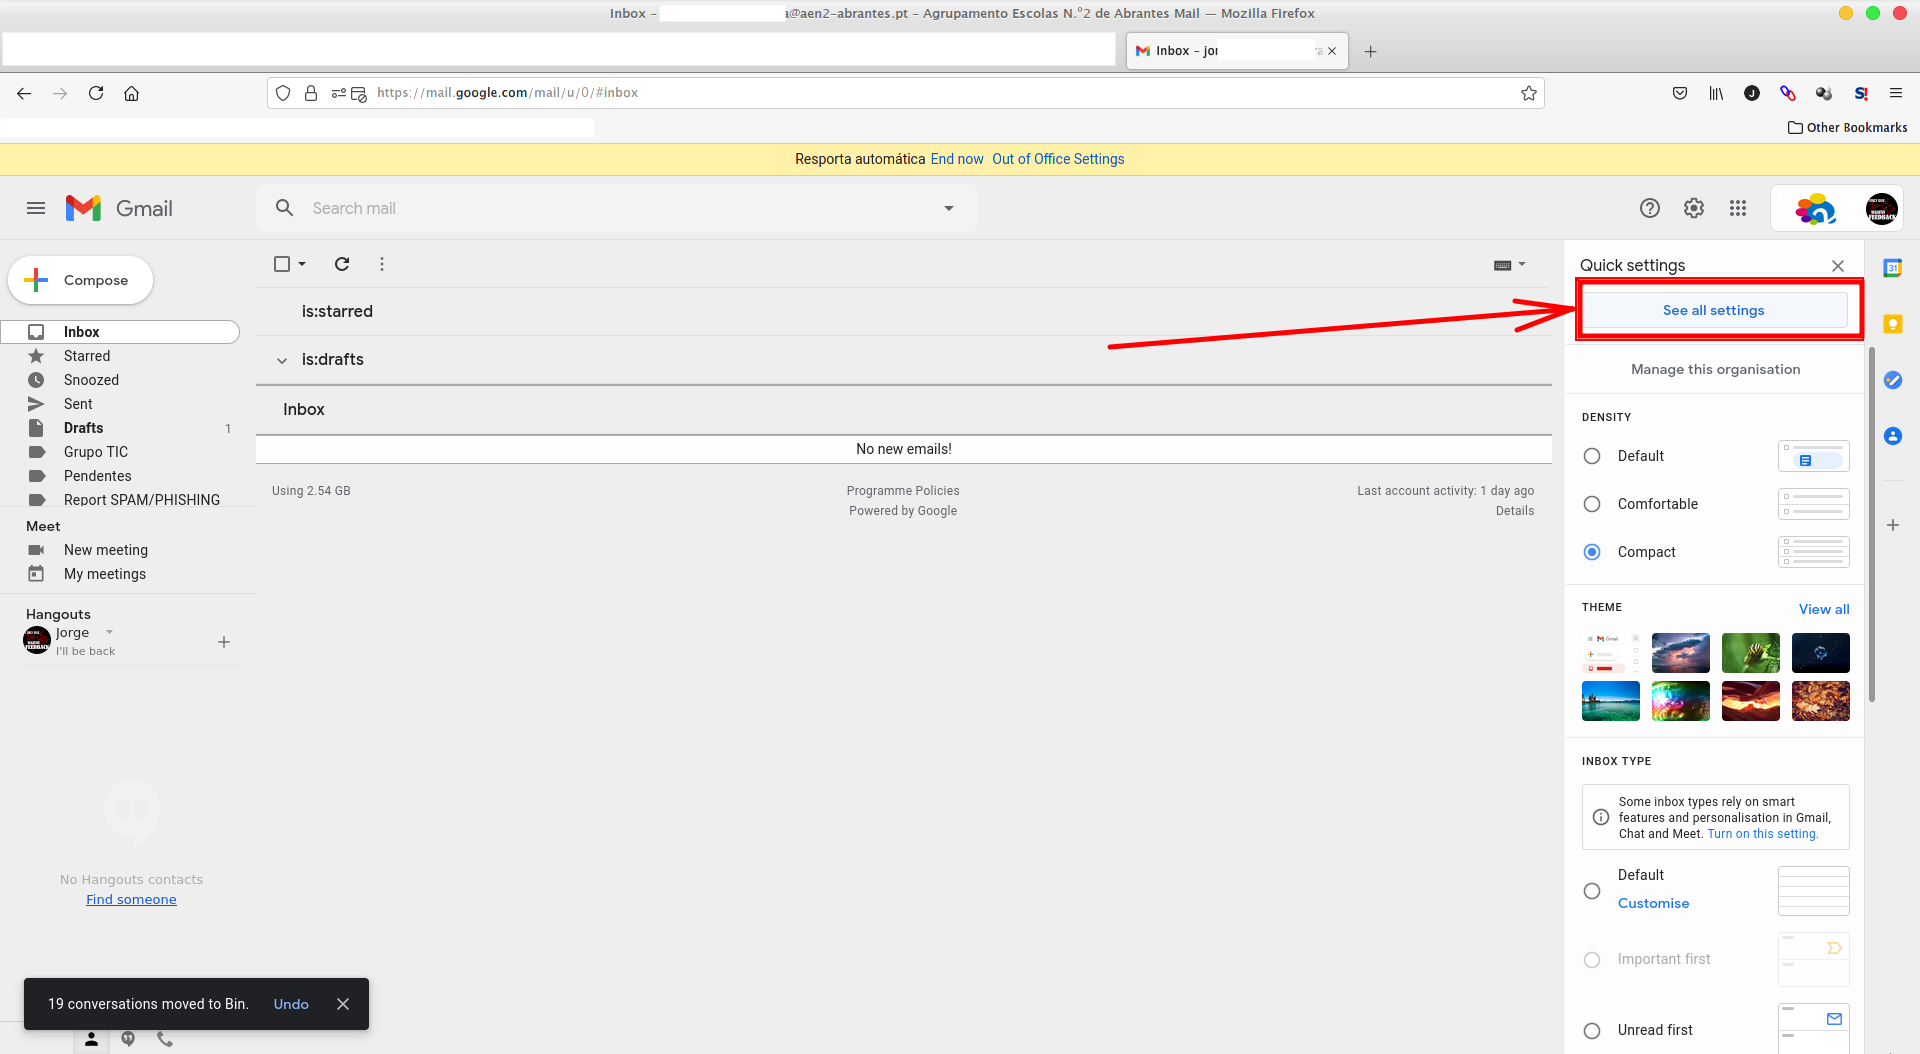The image size is (1920, 1054).
Task: Click the See all settings button
Action: coord(1713,310)
